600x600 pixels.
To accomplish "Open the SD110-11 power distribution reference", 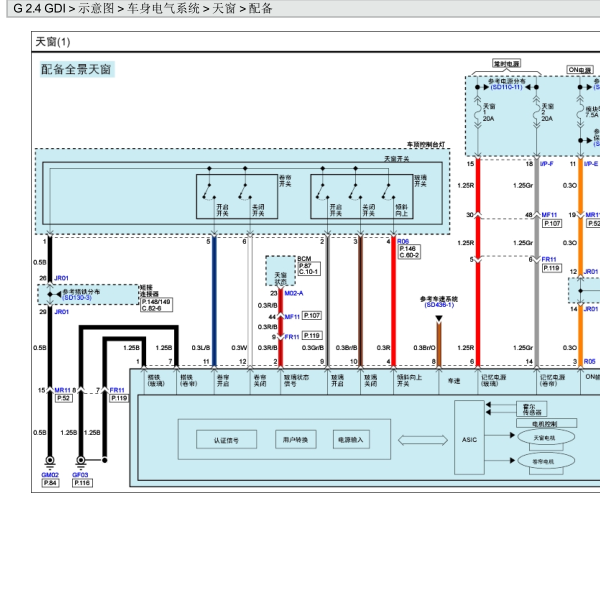I will (506, 87).
